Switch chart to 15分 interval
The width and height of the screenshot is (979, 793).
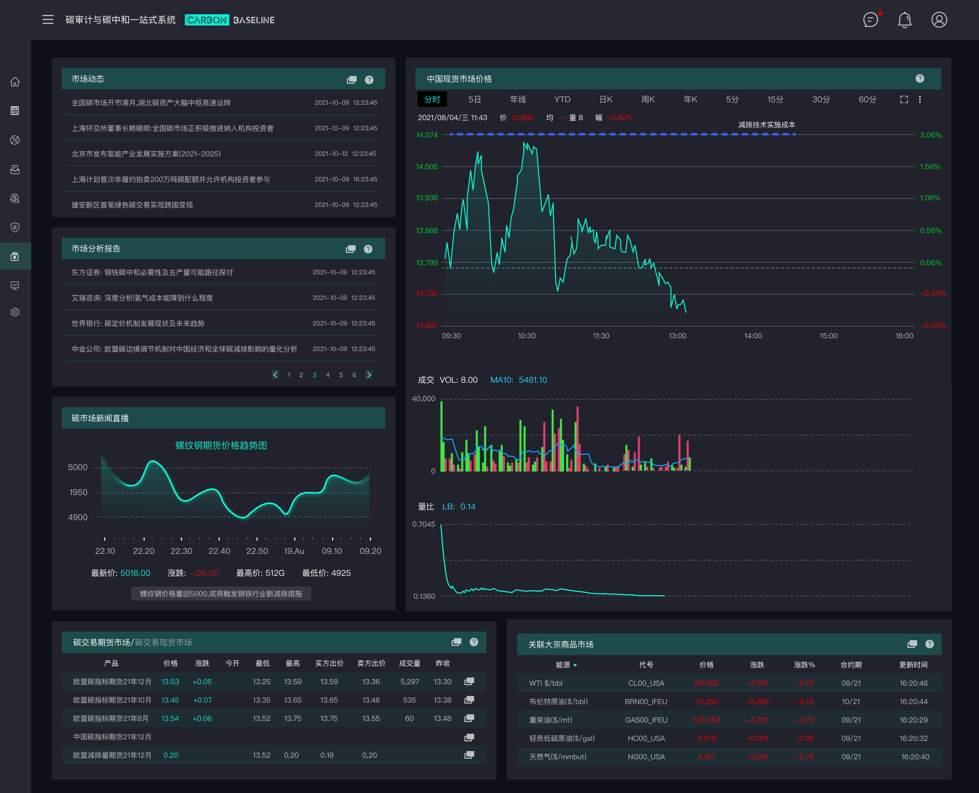pos(775,99)
